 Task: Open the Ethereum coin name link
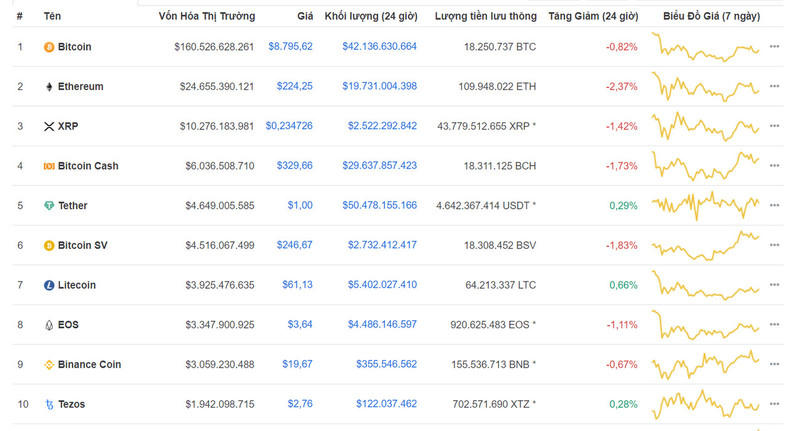81,87
